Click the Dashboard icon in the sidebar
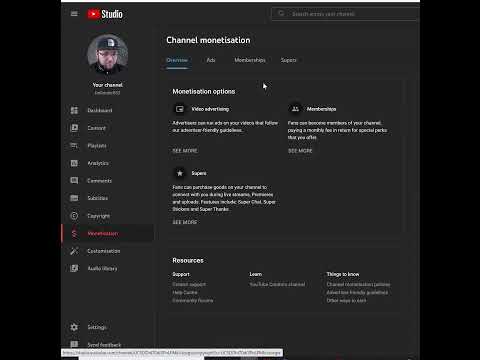Viewport: 480px width, 360px height. (x=74, y=110)
